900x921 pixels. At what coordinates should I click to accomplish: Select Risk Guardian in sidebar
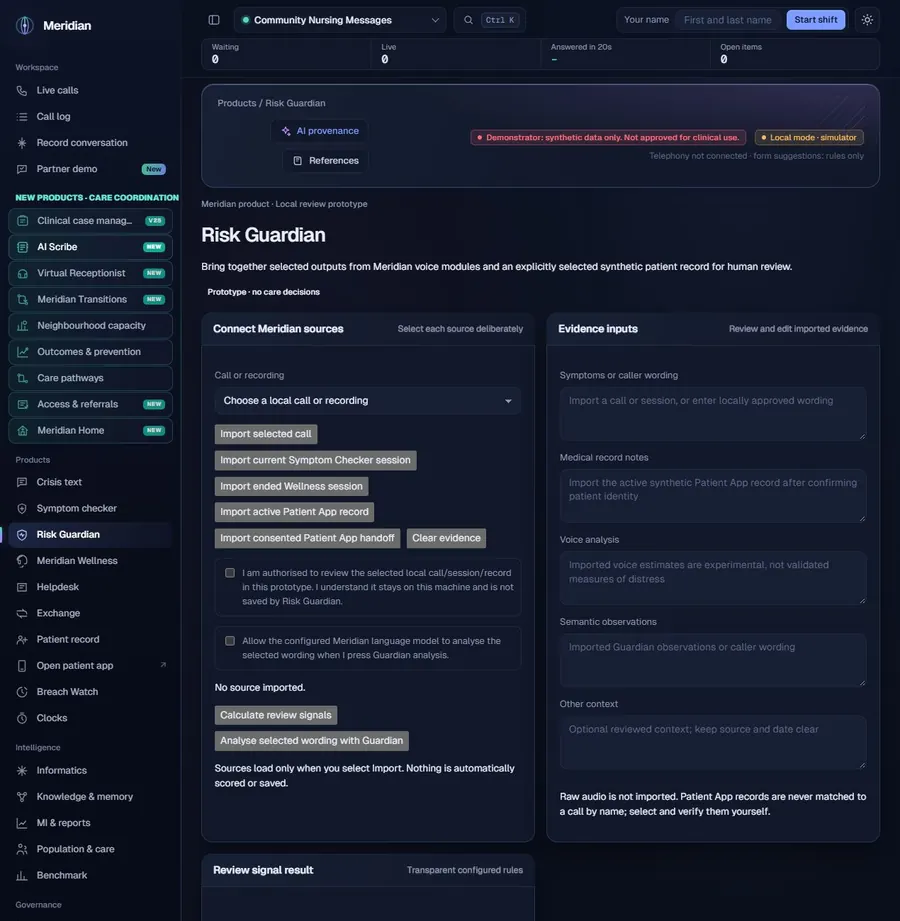pos(90,535)
